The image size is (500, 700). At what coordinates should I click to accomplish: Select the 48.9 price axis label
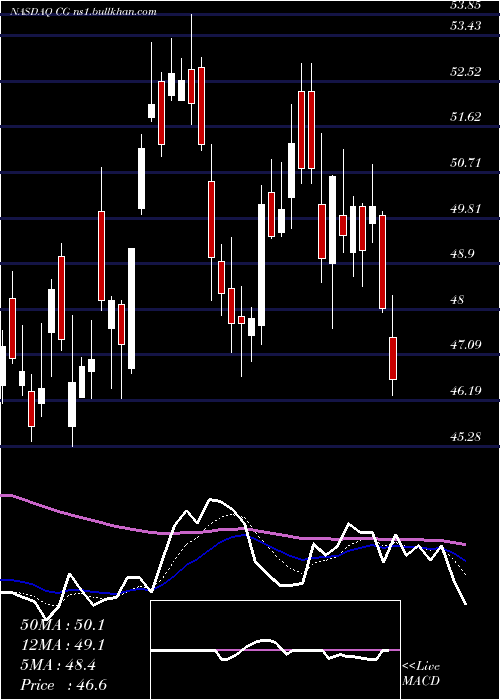[462, 254]
